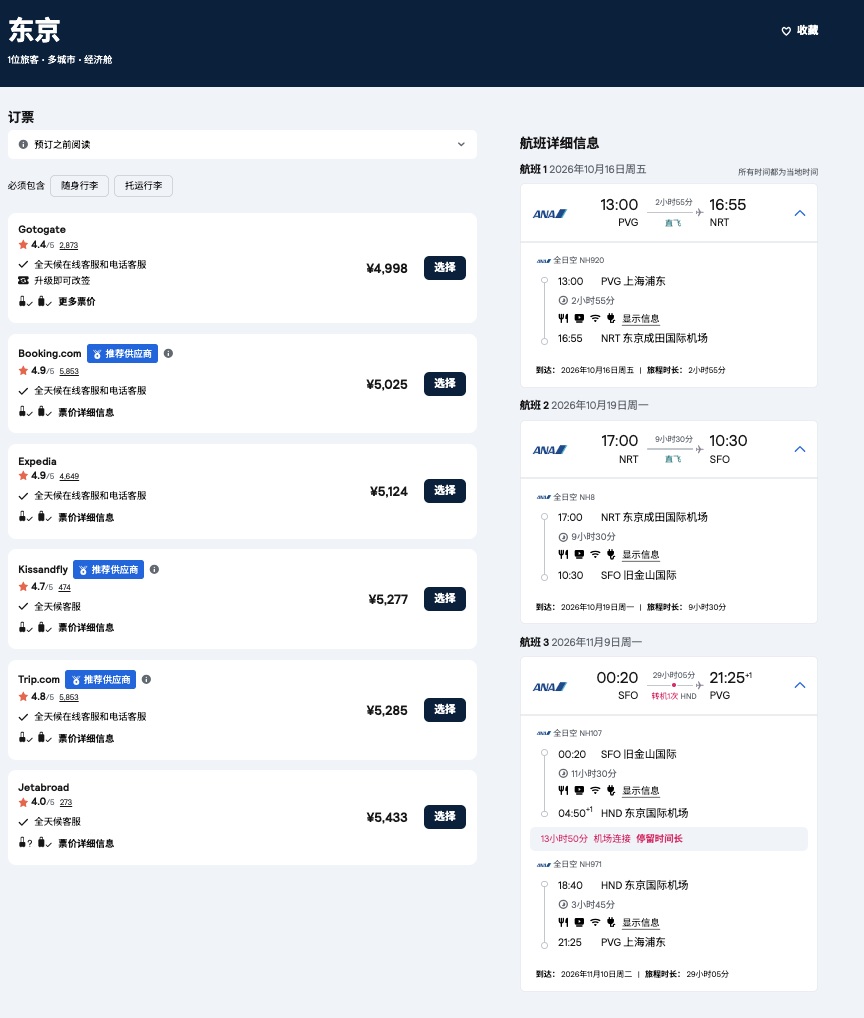
Task: Click 显示信息 for flight NH971
Action: (x=640, y=922)
